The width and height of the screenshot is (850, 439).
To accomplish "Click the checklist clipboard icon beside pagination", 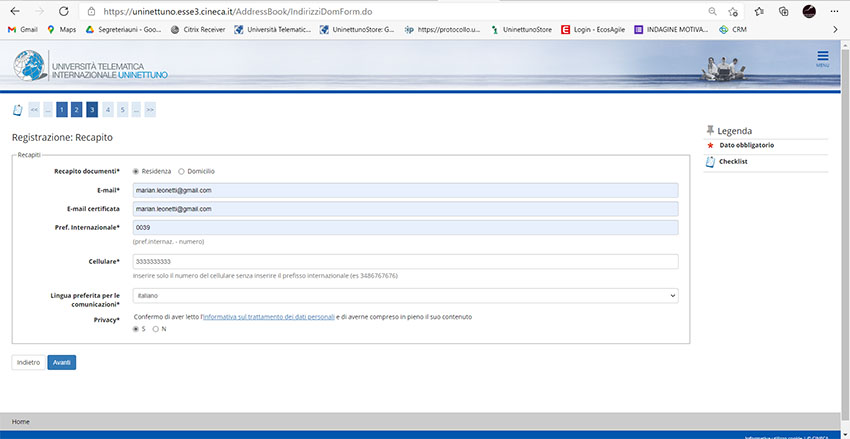I will pos(17,110).
